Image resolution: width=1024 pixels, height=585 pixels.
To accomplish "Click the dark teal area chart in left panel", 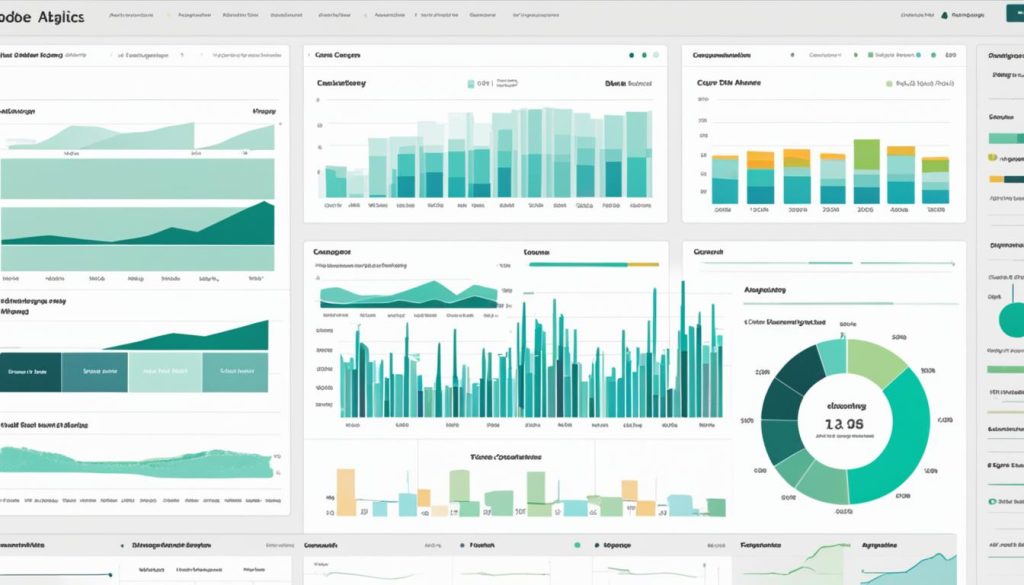I will [137, 223].
